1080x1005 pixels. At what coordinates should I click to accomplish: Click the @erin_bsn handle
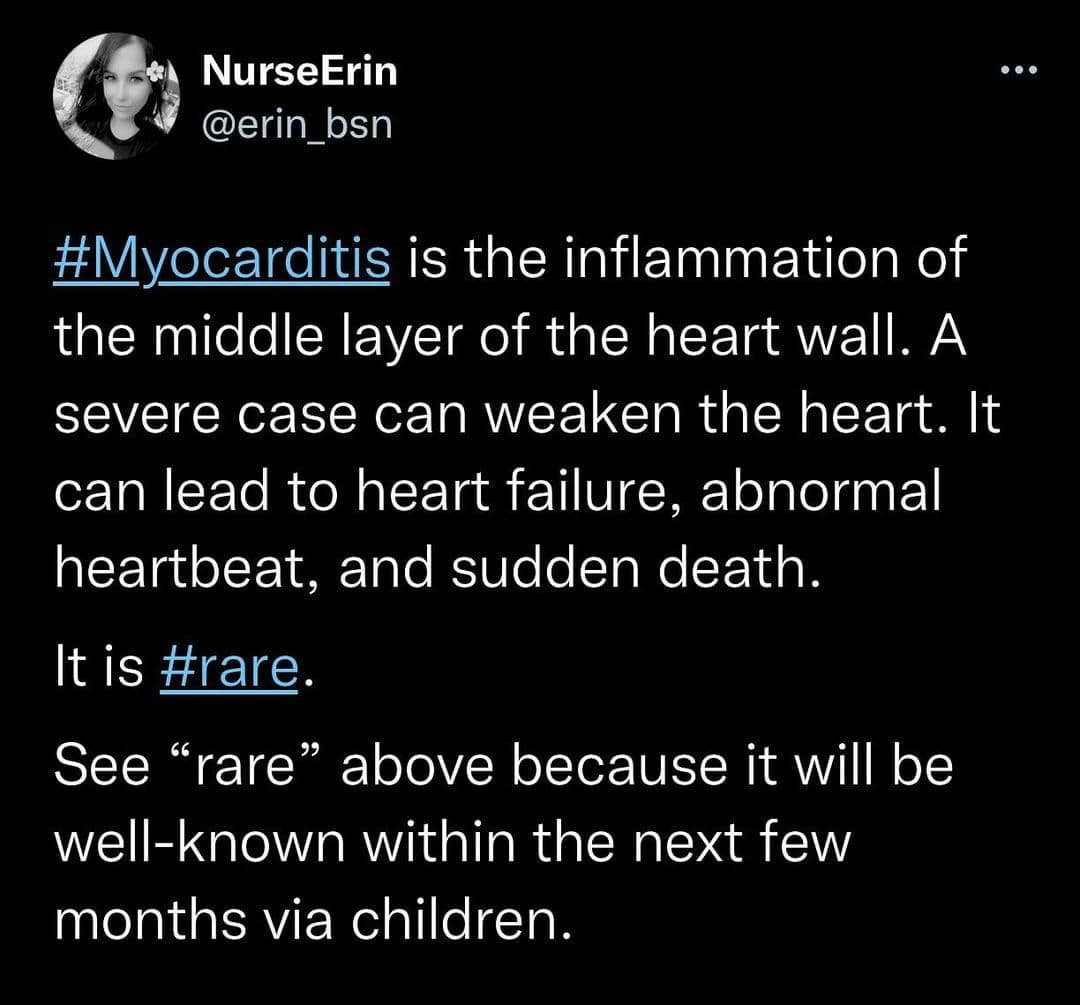pos(297,125)
